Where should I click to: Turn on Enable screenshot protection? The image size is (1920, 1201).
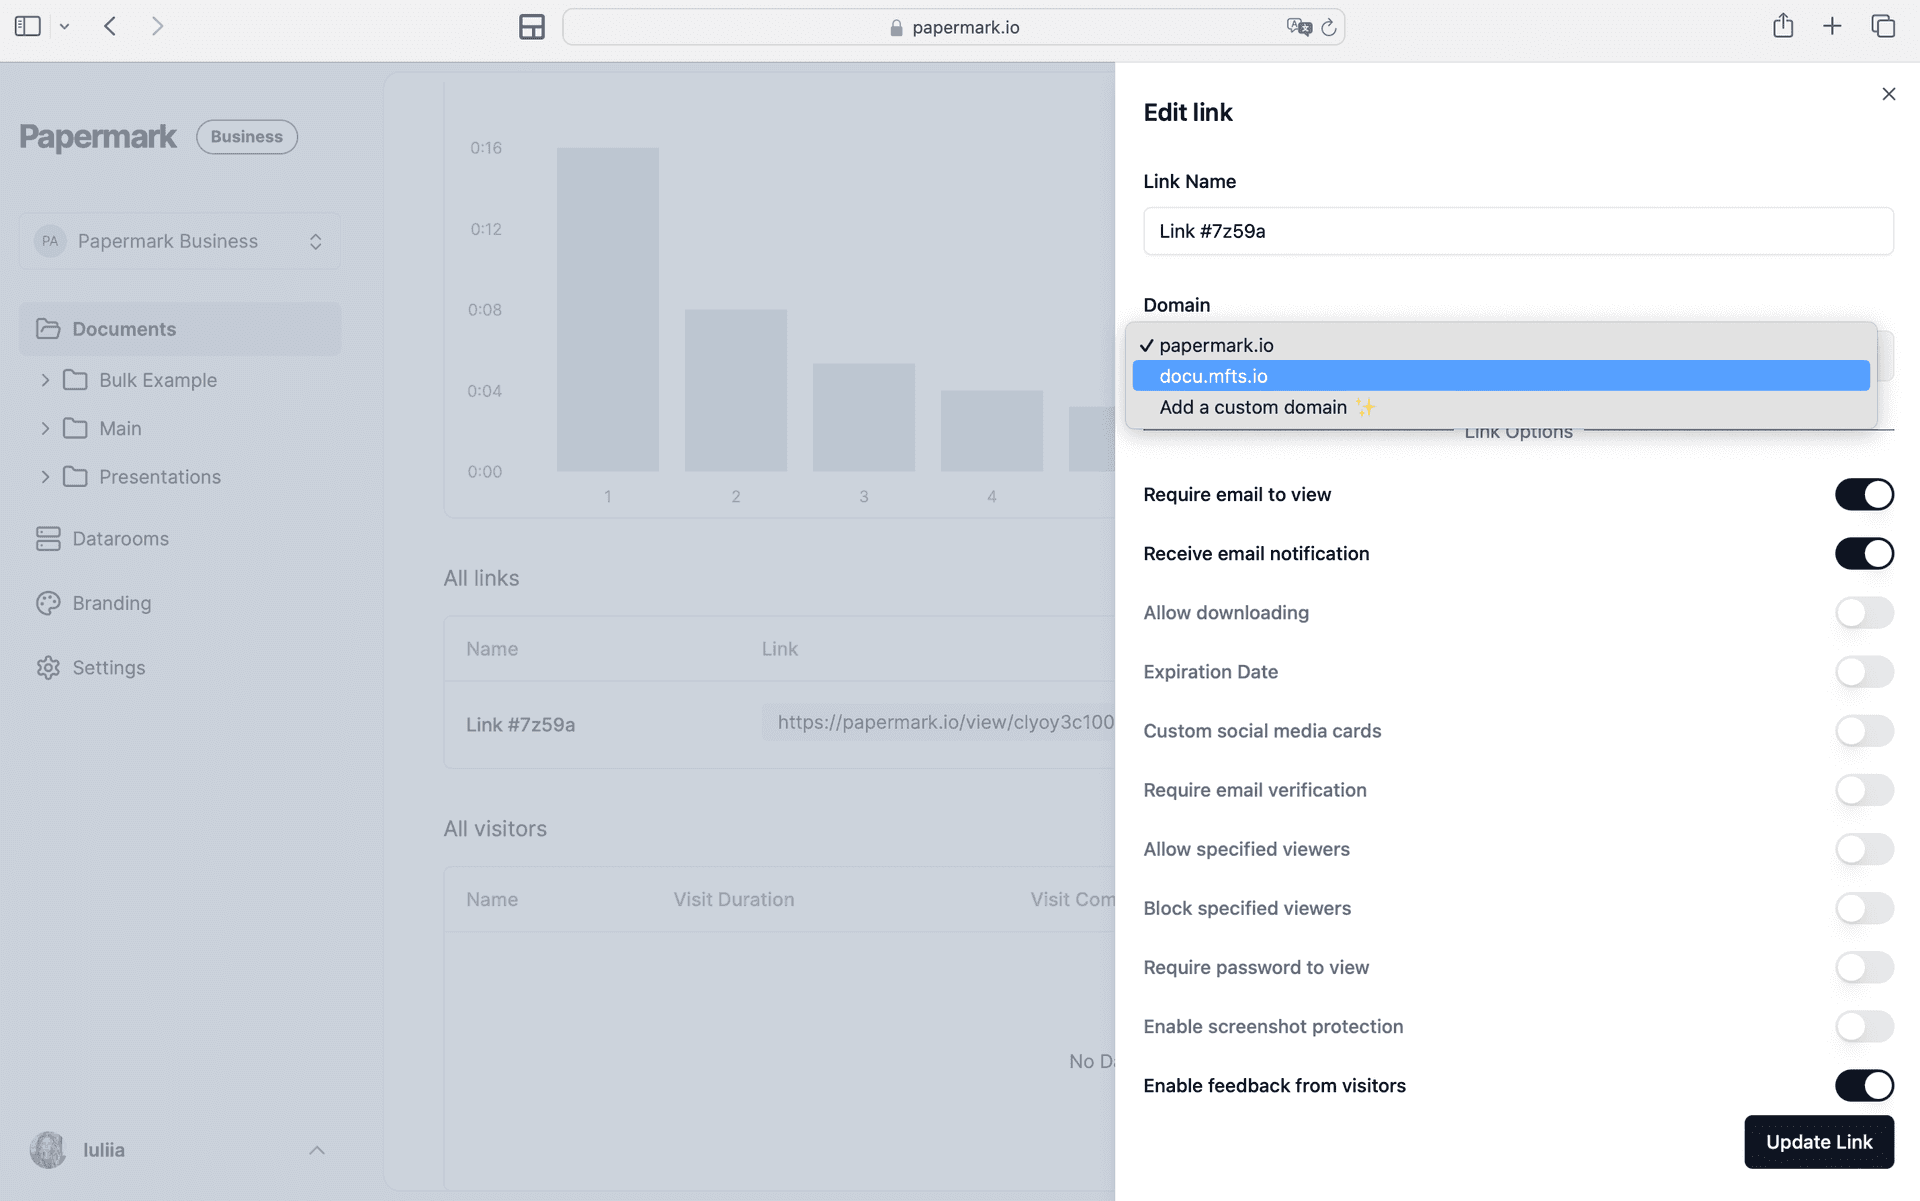[1863, 1026]
